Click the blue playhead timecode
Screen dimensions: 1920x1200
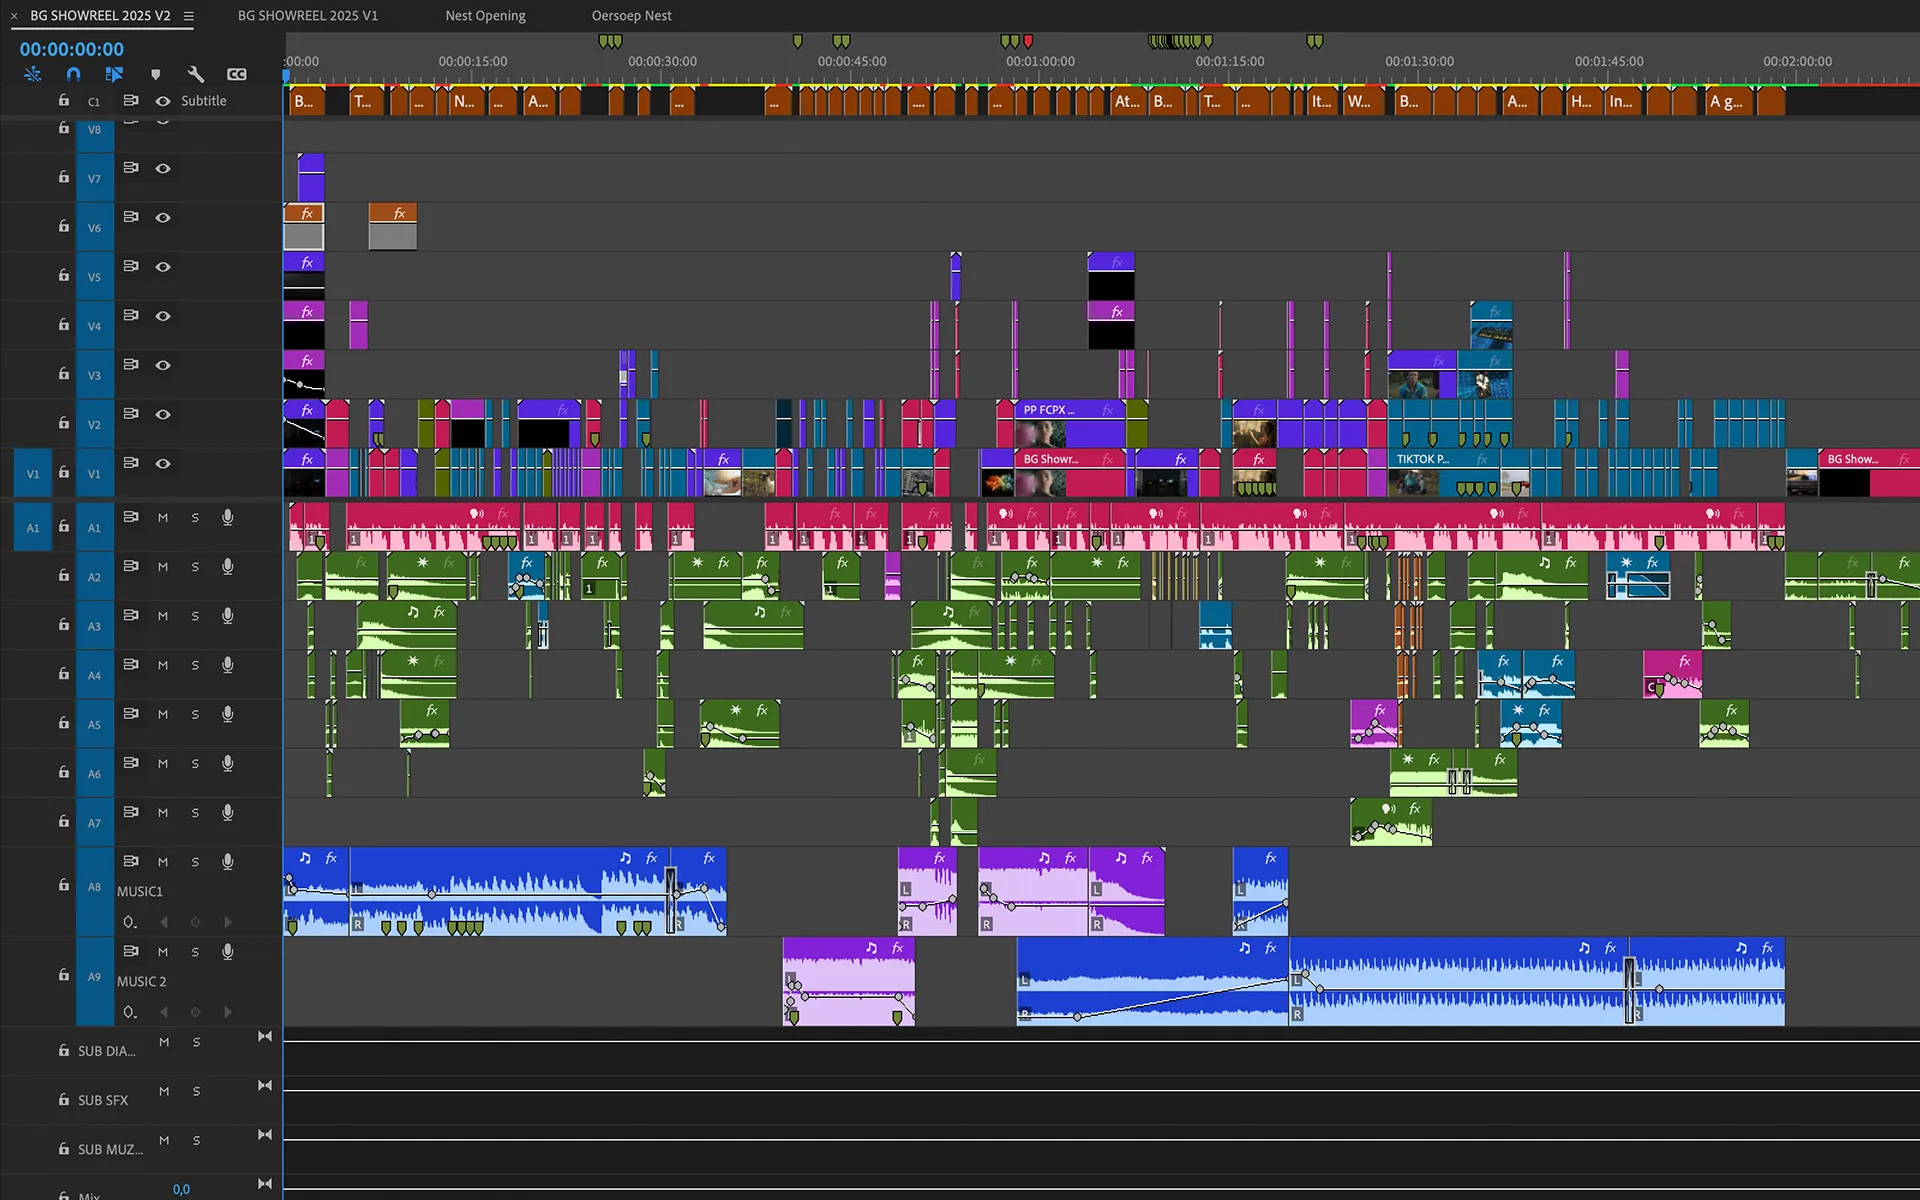pyautogui.click(x=72, y=49)
